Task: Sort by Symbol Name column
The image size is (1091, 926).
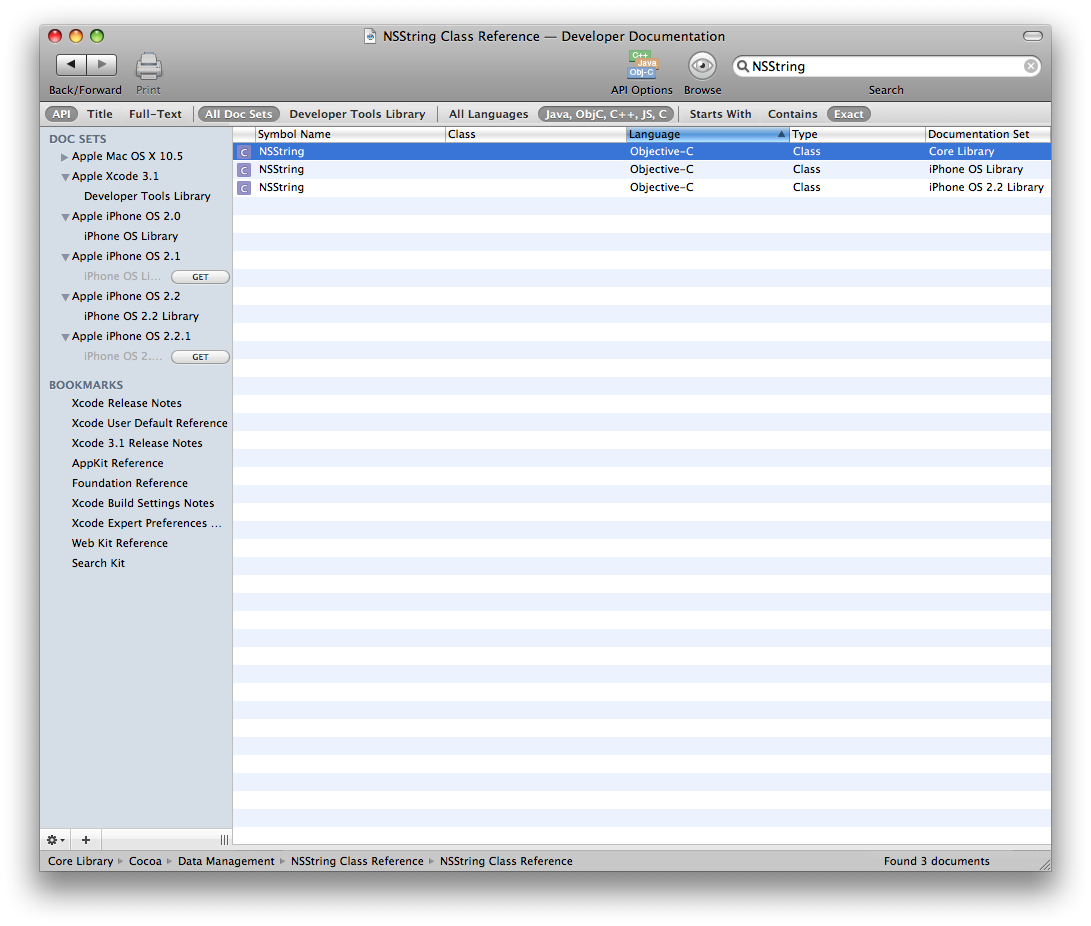Action: [350, 134]
